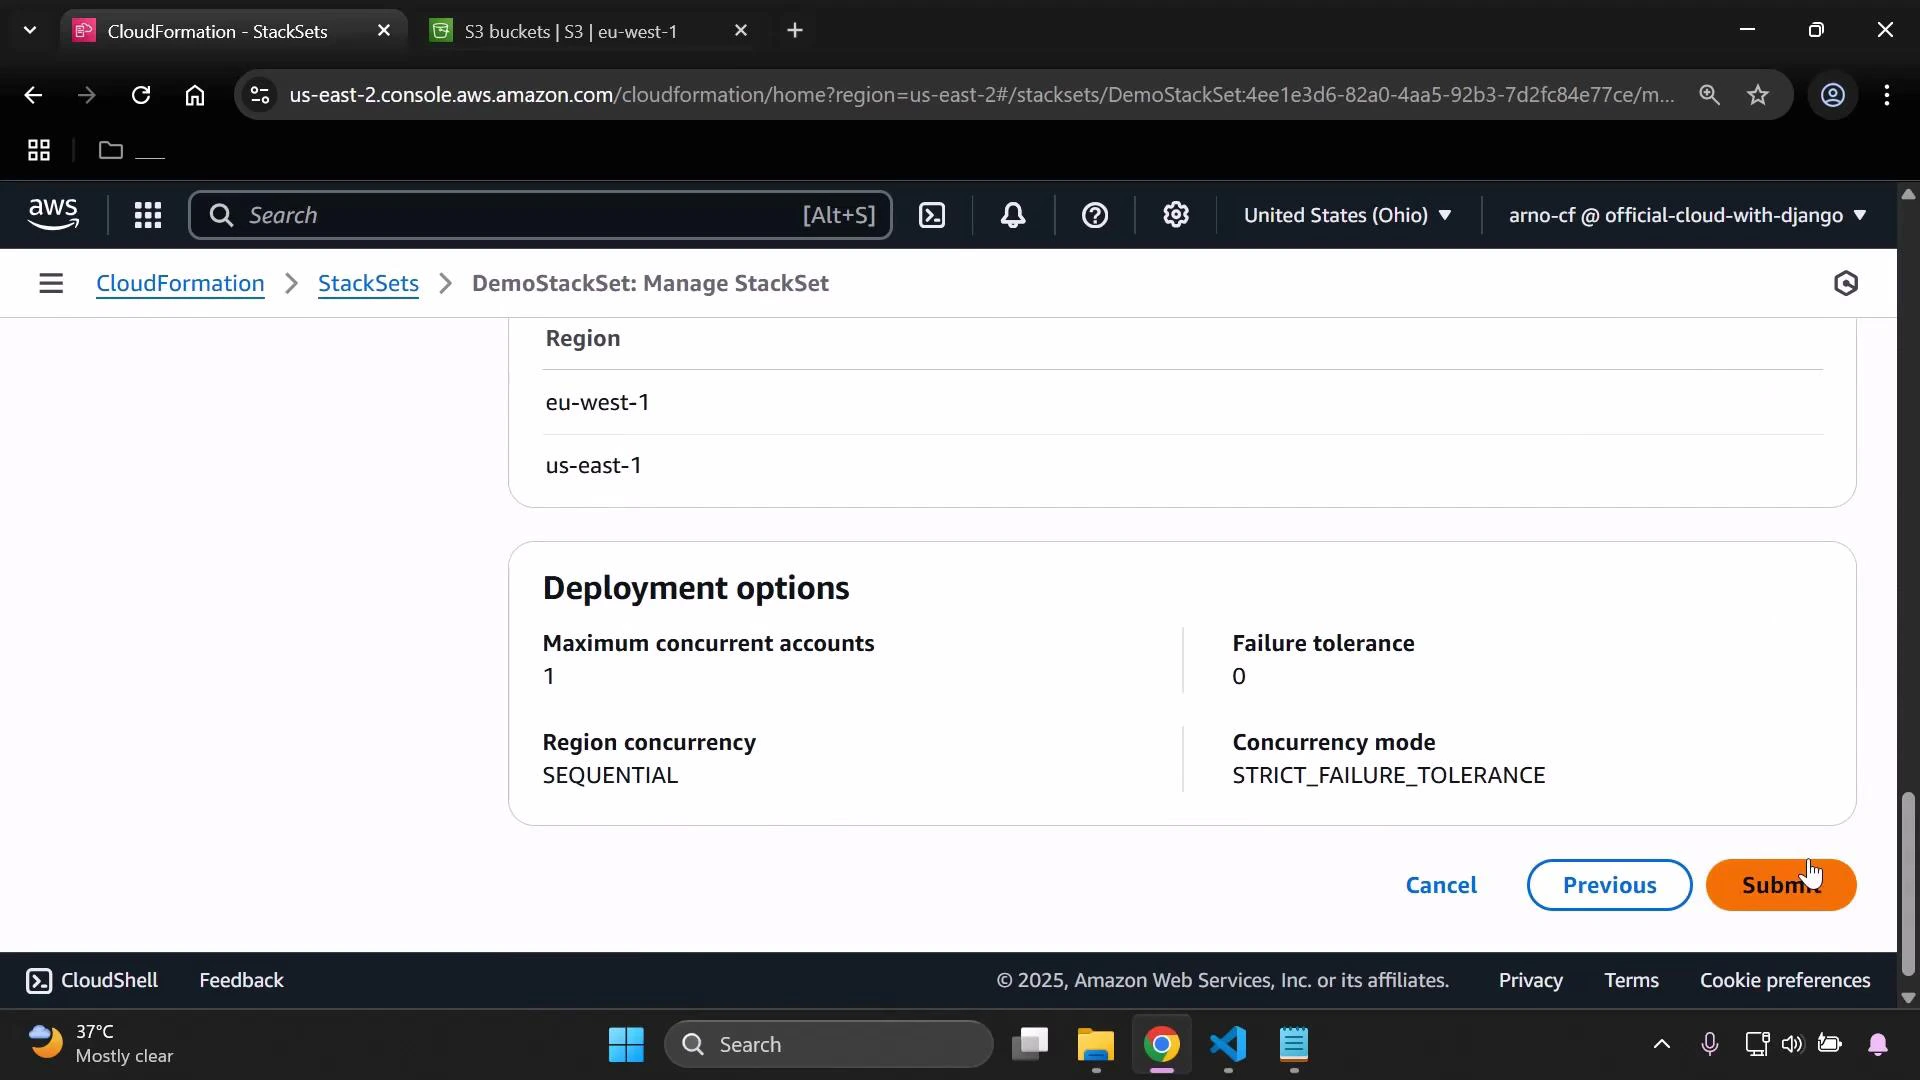Open the AWS services grid menu

tap(147, 214)
